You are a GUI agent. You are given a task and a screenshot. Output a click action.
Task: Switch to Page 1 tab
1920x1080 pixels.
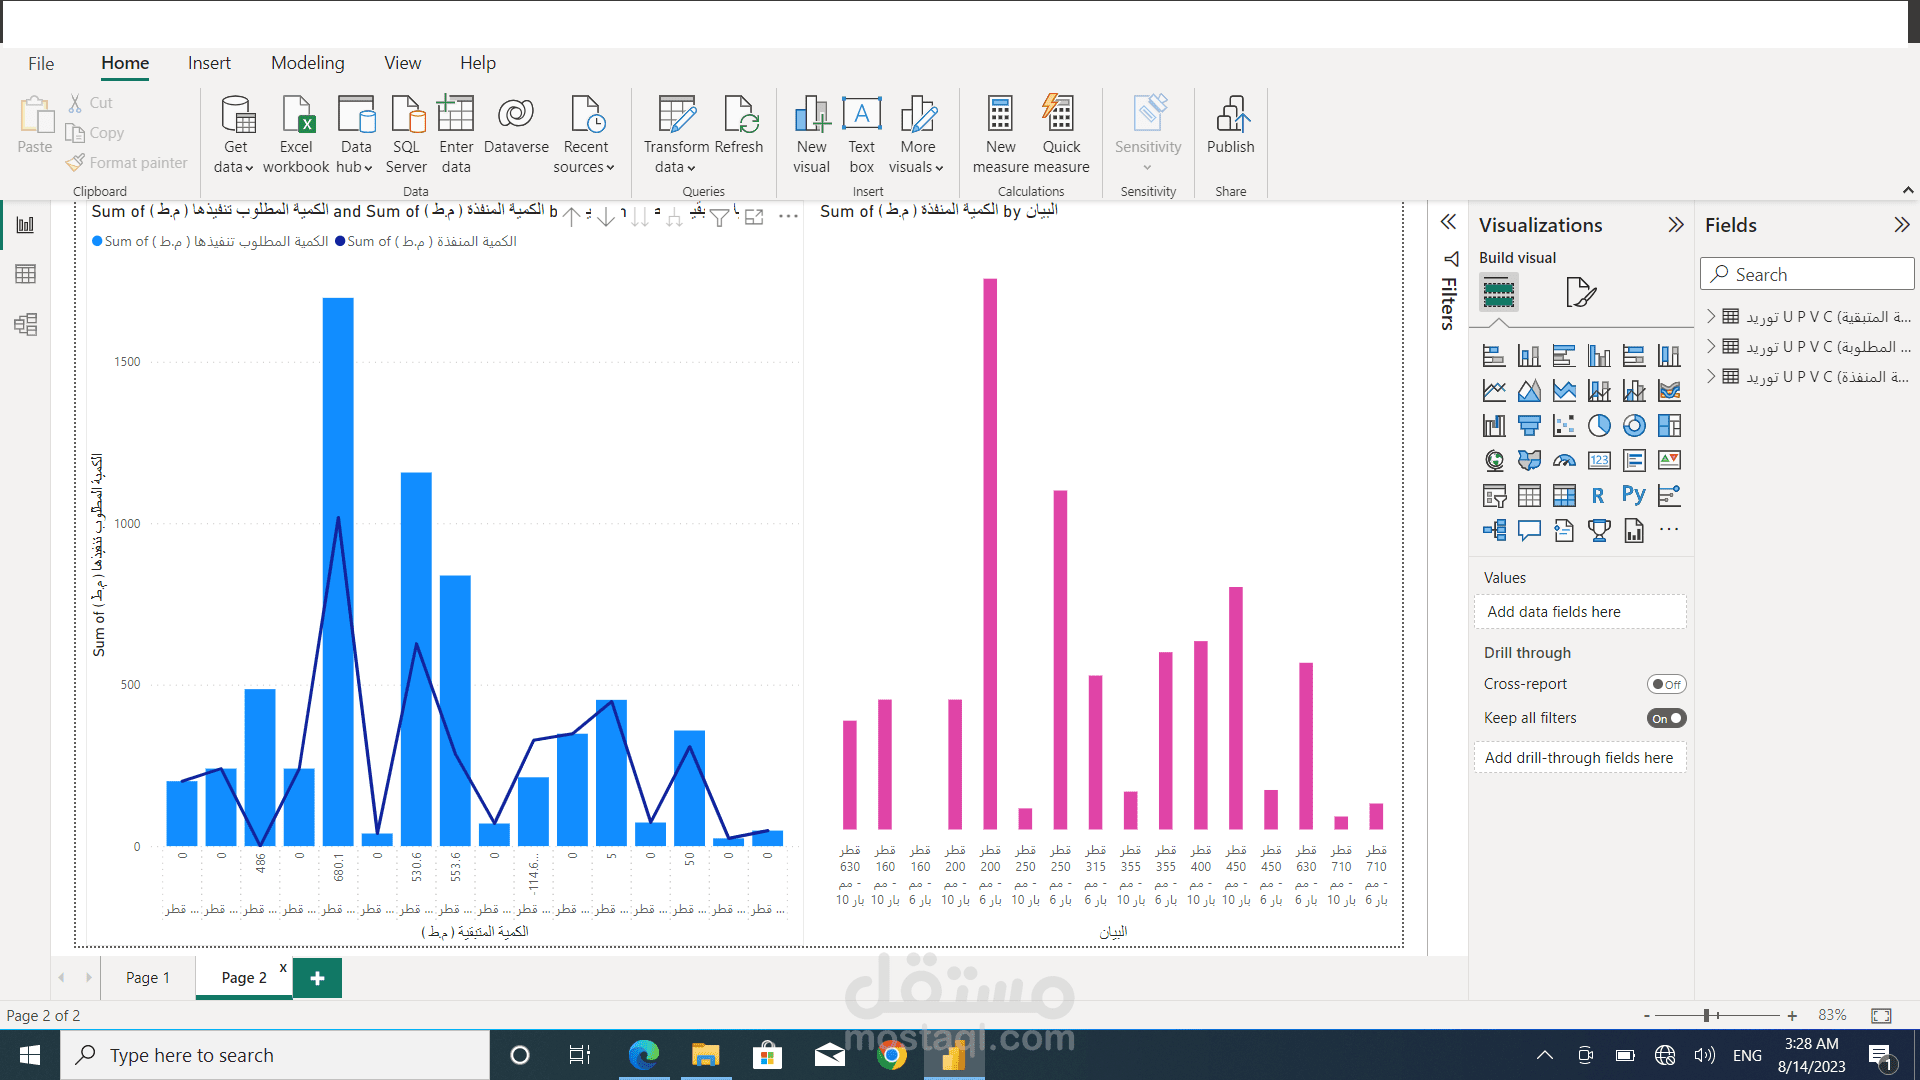point(148,977)
